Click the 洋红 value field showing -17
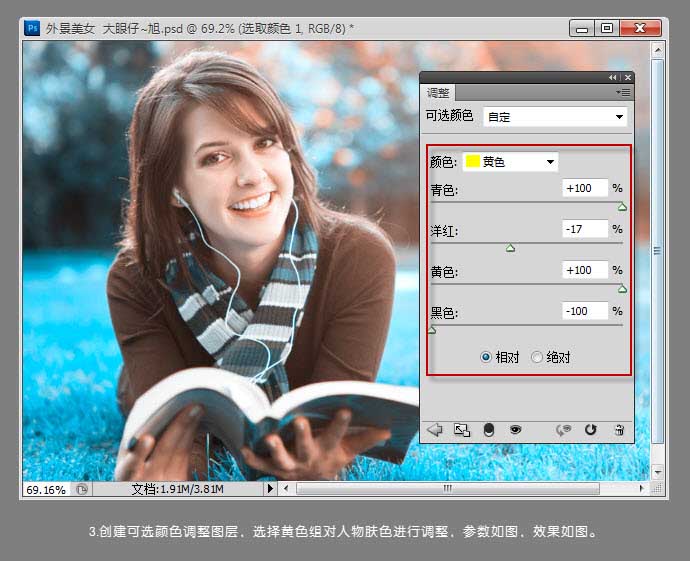 (x=585, y=229)
